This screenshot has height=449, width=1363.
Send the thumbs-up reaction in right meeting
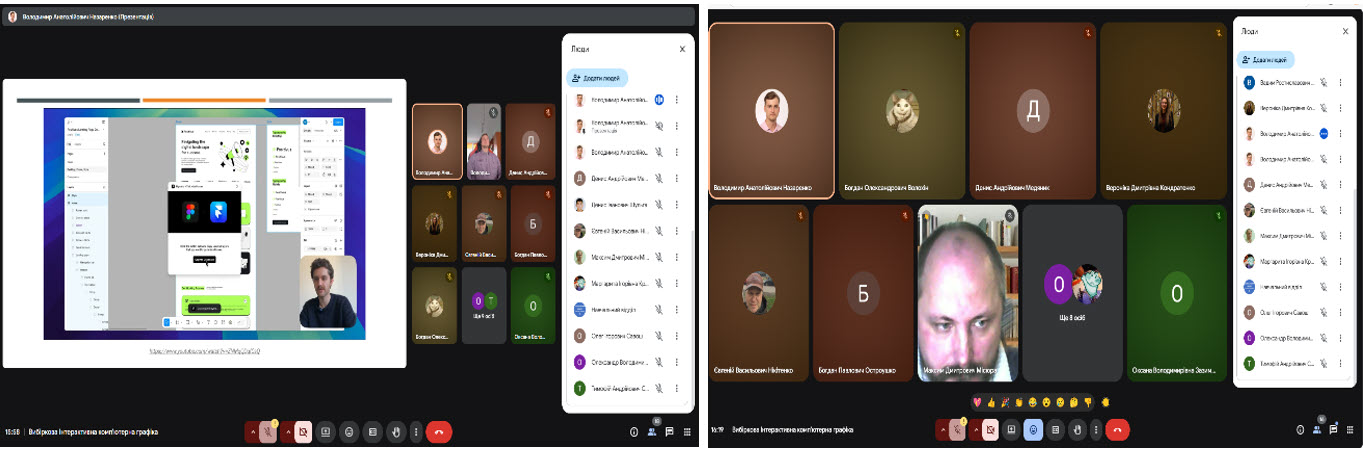pos(989,402)
